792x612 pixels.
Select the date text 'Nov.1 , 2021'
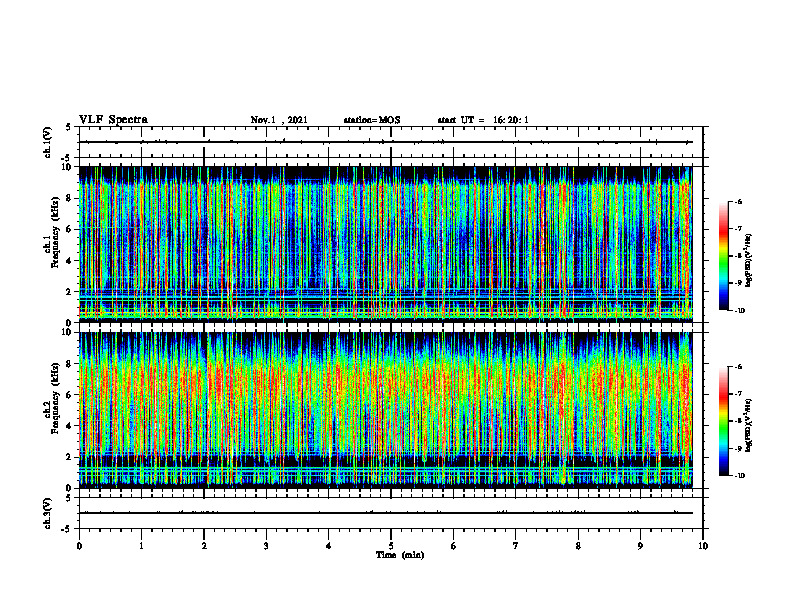click(x=279, y=120)
